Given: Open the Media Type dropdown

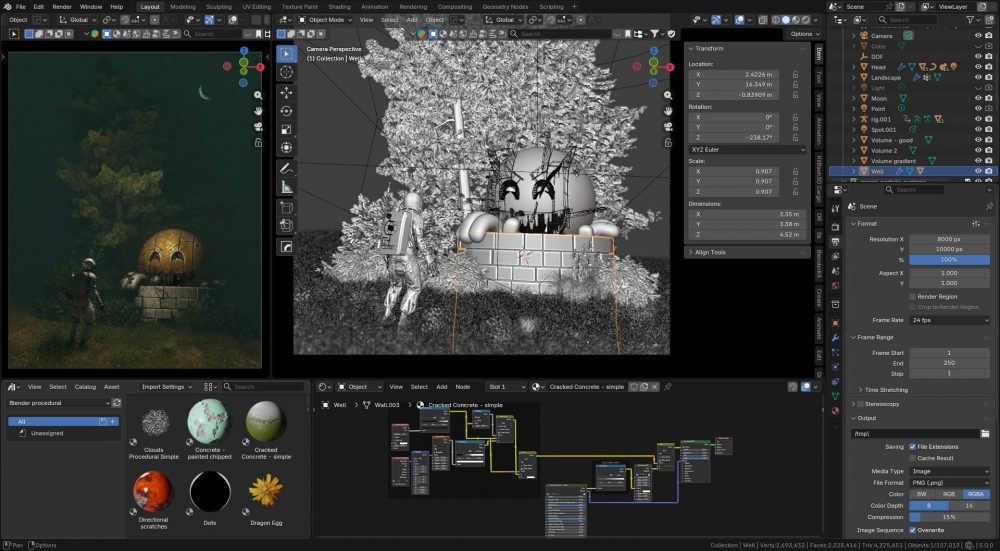Looking at the screenshot, I should 950,471.
